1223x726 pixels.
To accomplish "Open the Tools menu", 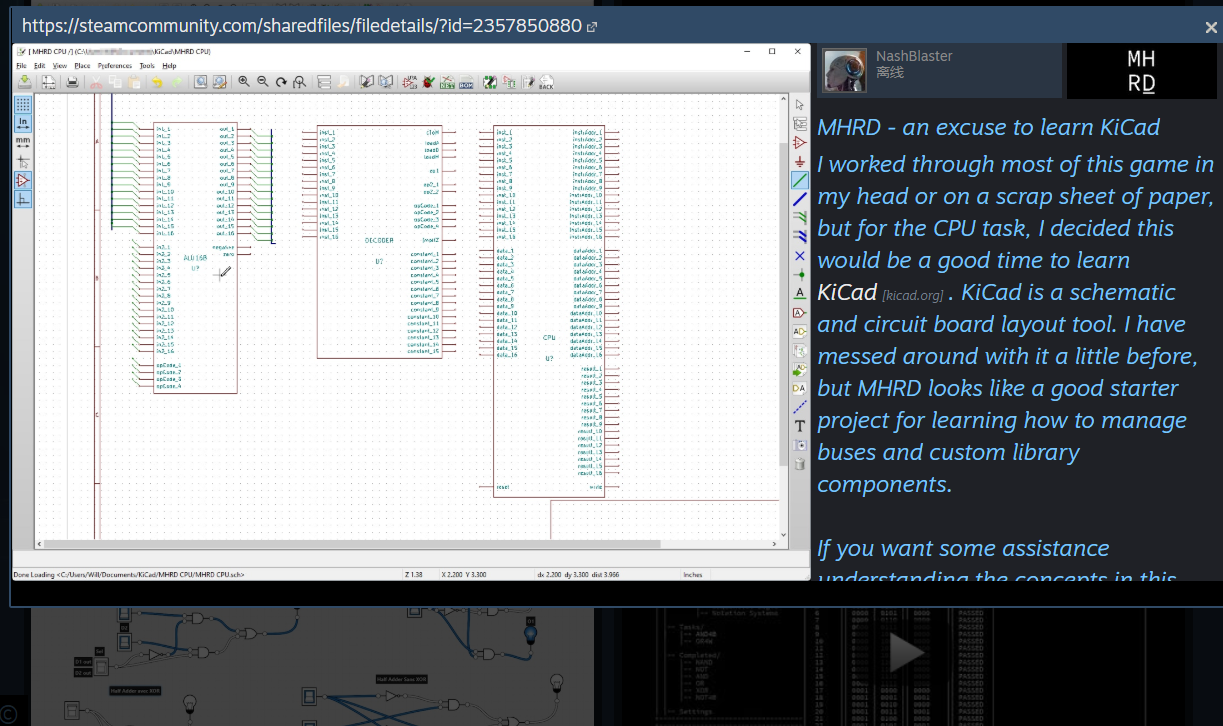I will pyautogui.click(x=147, y=65).
